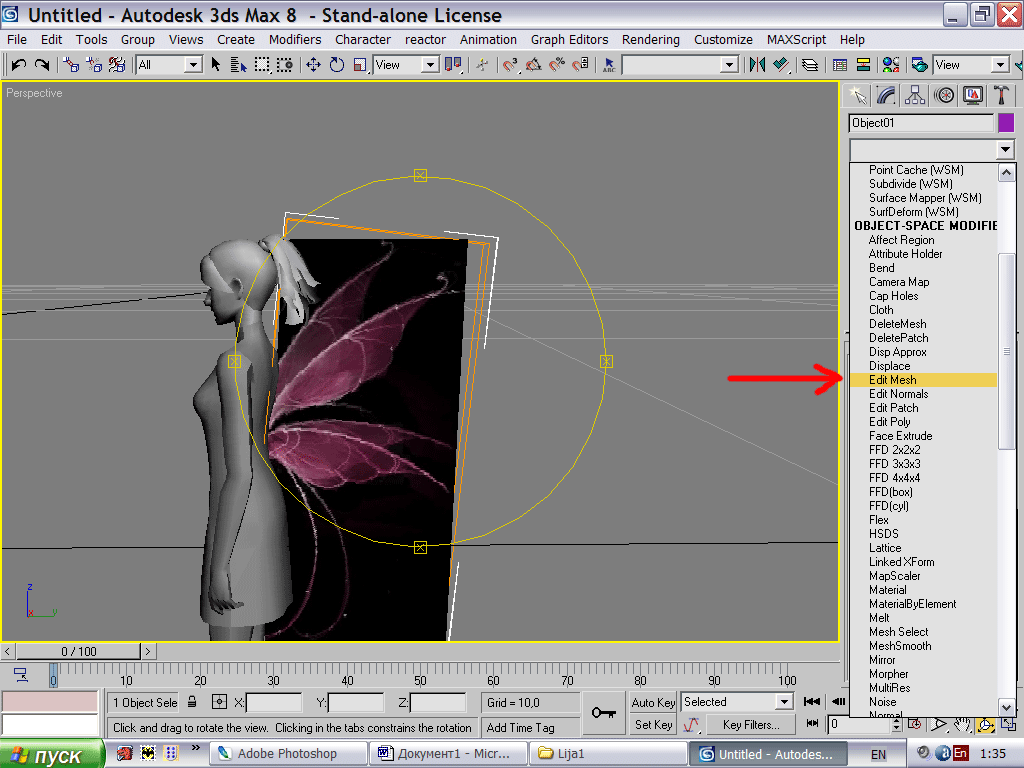This screenshot has width=1024, height=768.
Task: Switch to the Hierarchy panel tab
Action: [915, 95]
